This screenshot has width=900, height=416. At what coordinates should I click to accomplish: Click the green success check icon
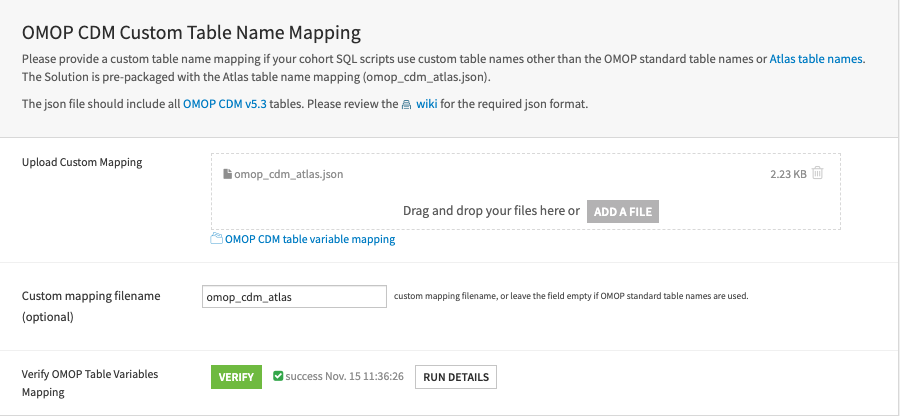pos(278,376)
